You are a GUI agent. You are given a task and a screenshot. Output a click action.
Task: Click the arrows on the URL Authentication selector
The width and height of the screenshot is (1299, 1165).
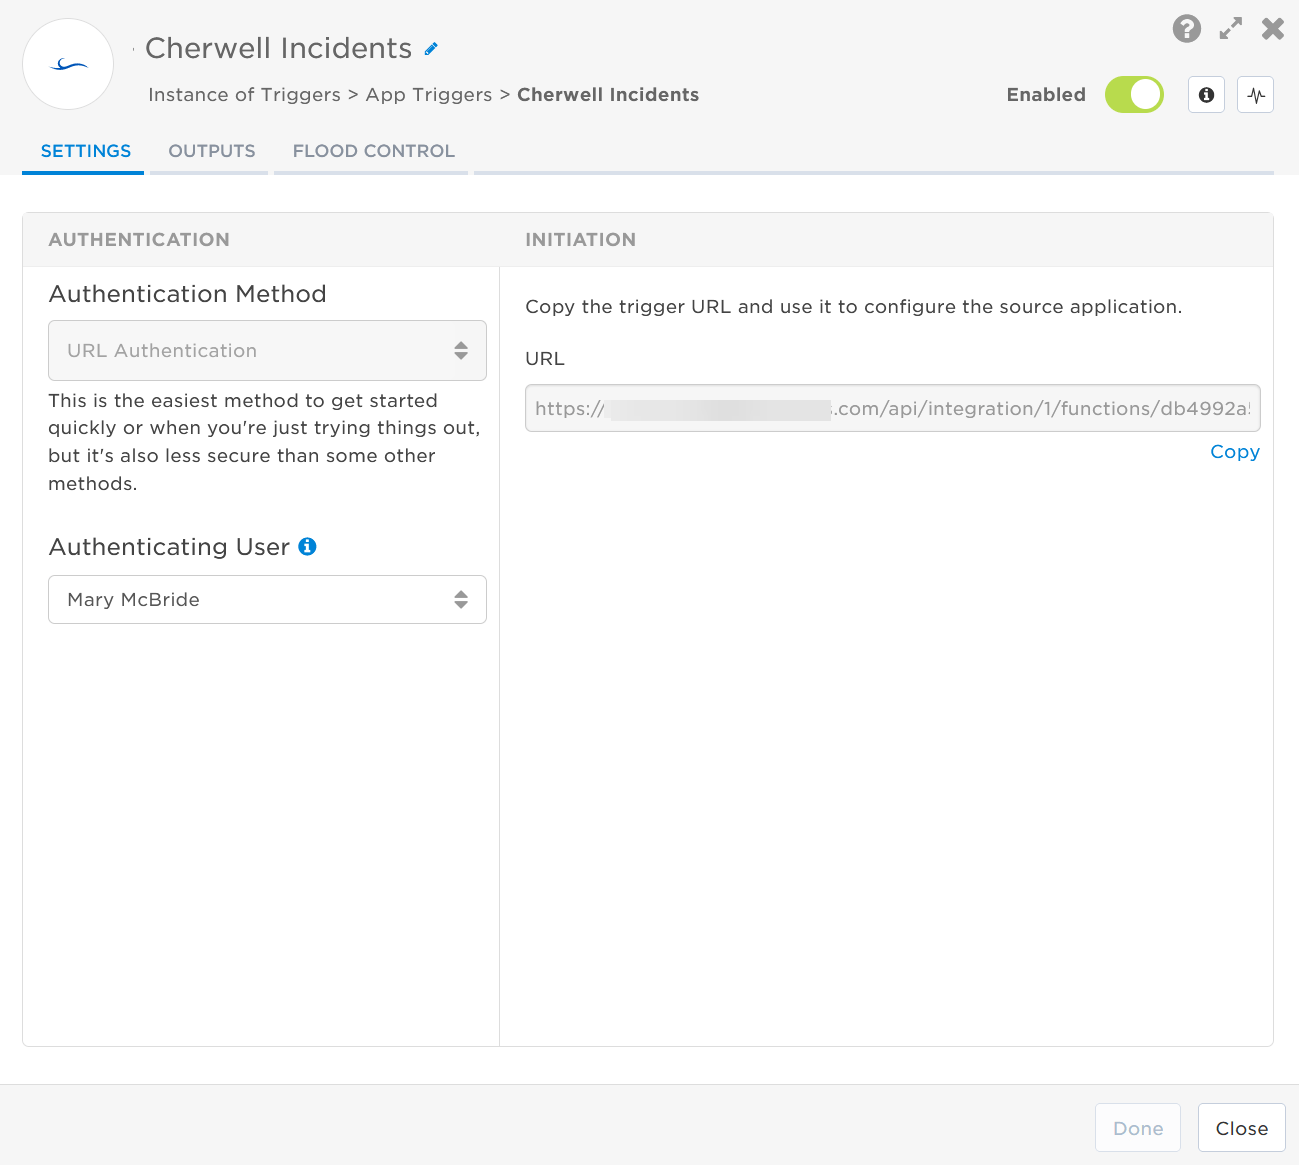pyautogui.click(x=461, y=351)
